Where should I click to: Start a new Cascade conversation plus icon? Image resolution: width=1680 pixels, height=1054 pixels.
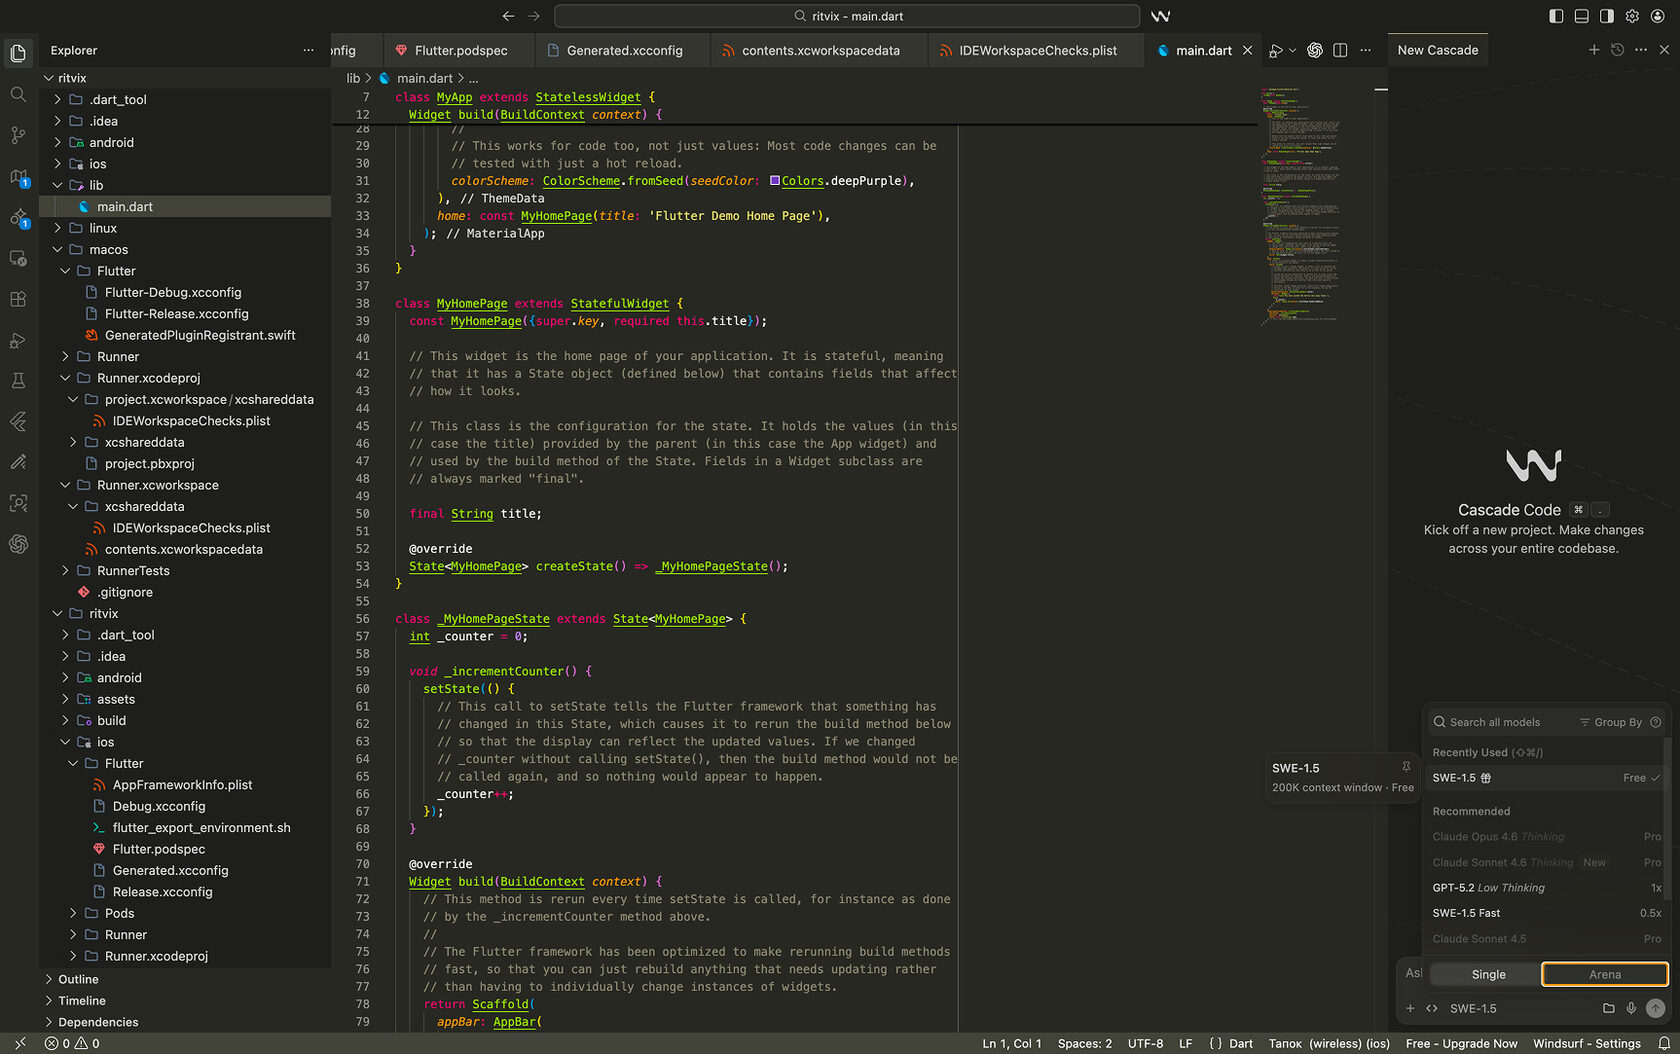coord(1594,50)
